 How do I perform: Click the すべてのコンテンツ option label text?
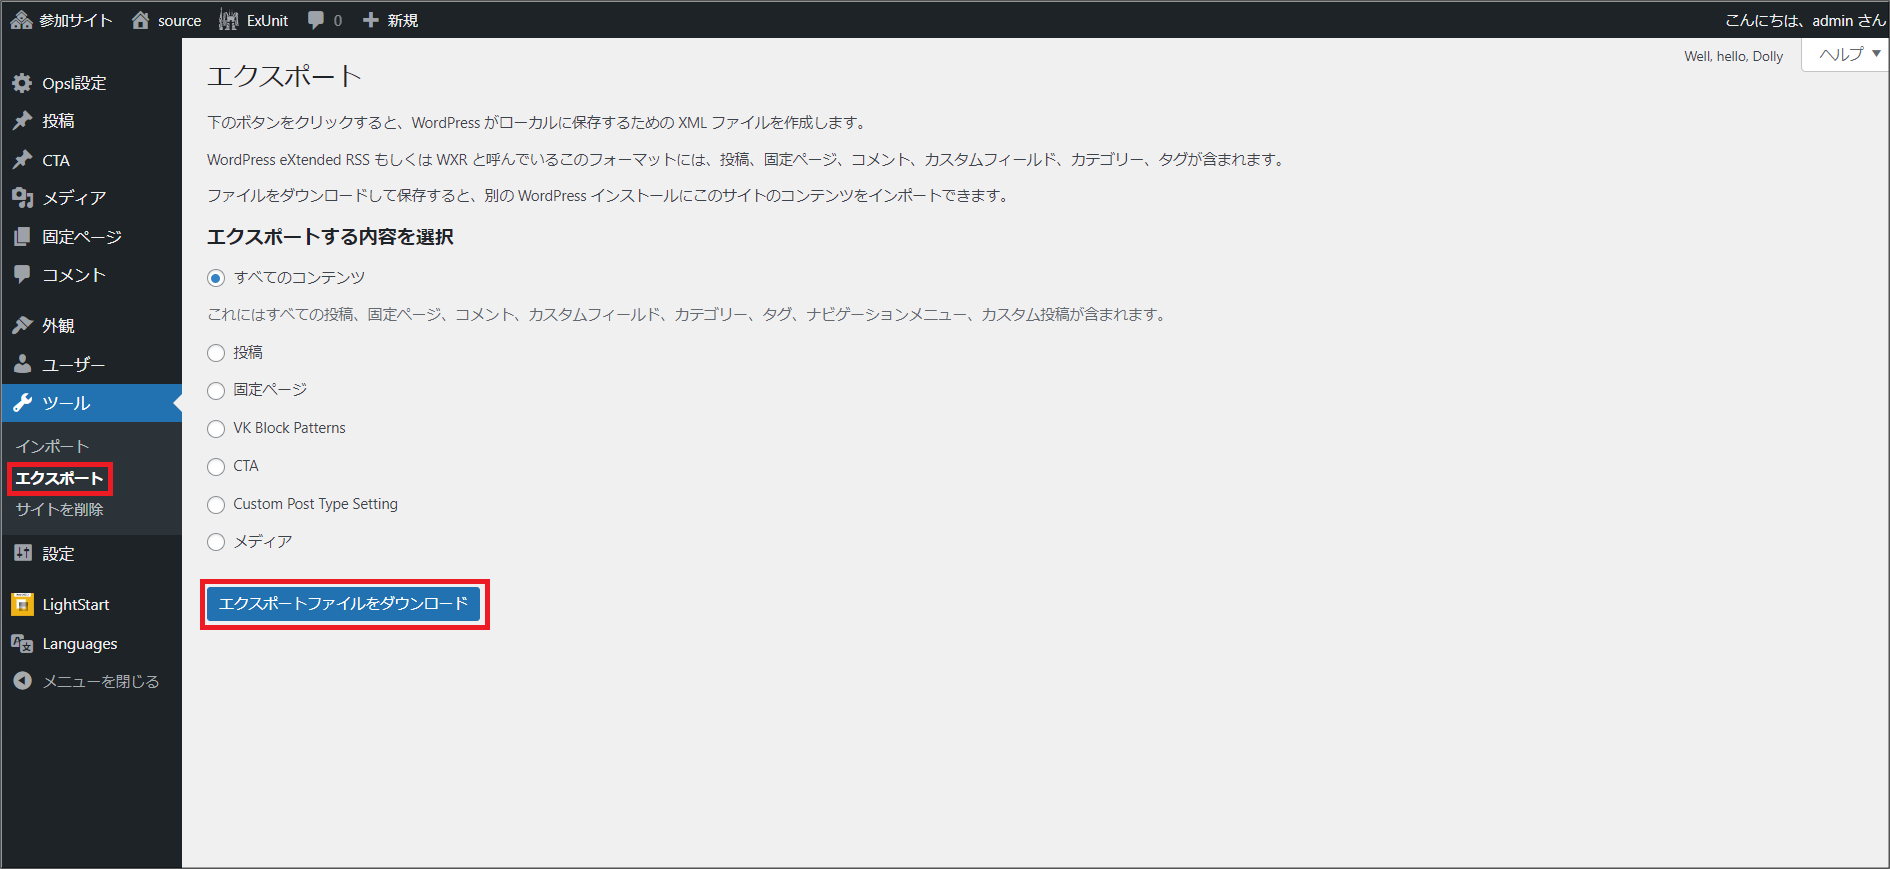299,278
